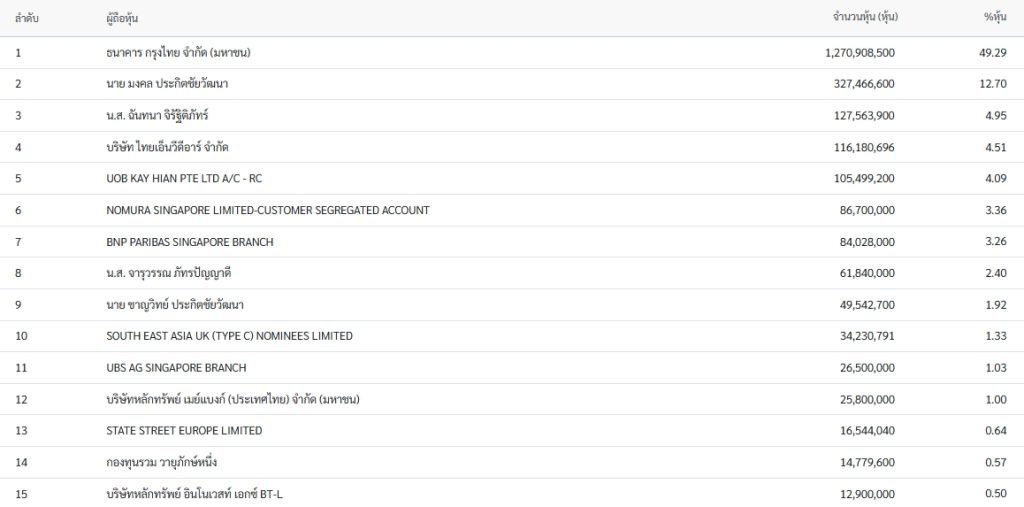This screenshot has height=507, width=1024.
Task: Click share count 12,900,000
Action: (x=867, y=494)
